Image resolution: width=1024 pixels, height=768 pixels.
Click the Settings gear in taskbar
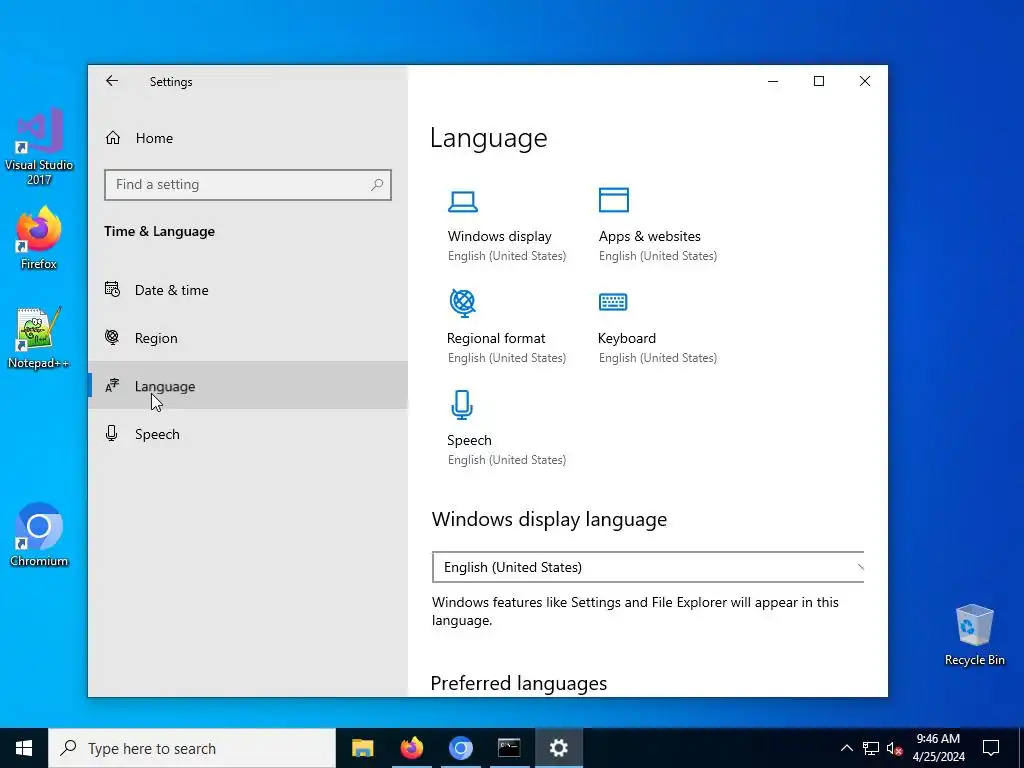pyautogui.click(x=558, y=748)
